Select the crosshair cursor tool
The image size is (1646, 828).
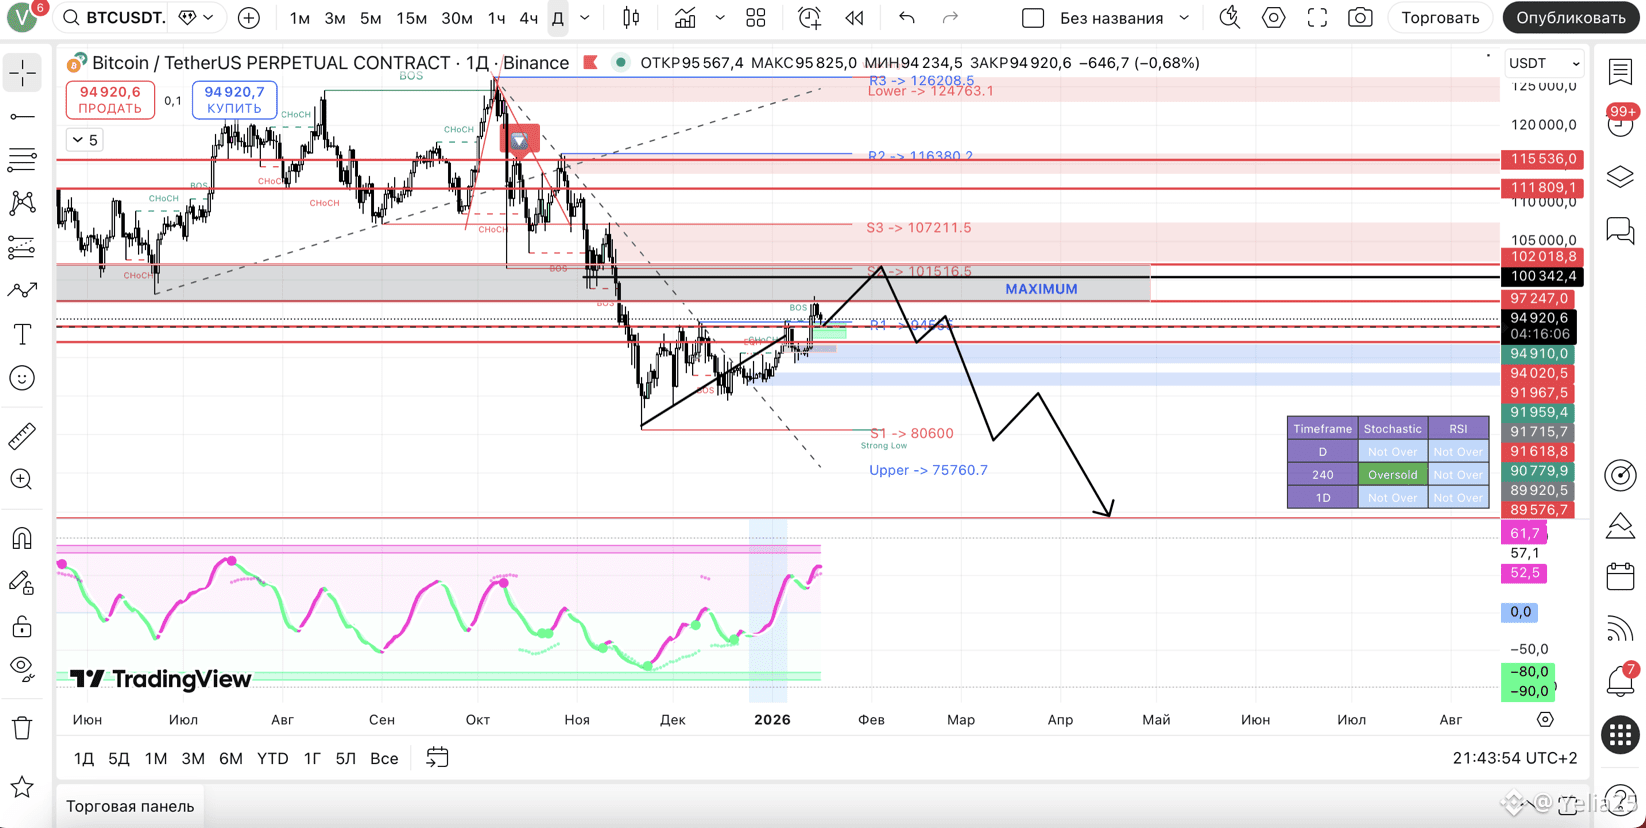[x=22, y=73]
